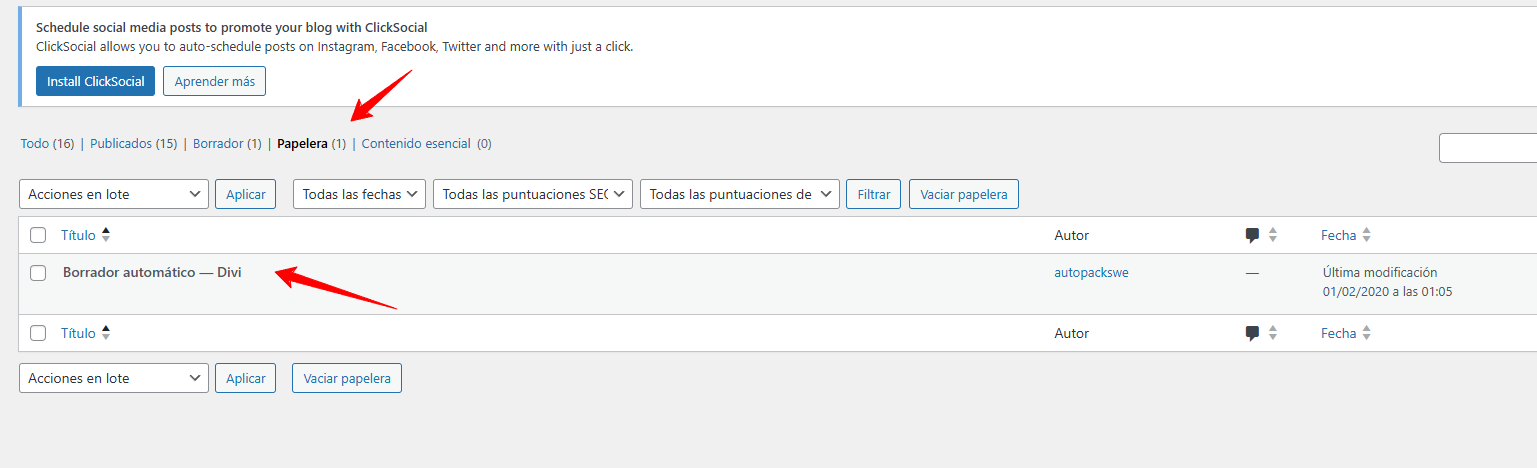Click sort arrows next to footer Fecha

(1367, 334)
